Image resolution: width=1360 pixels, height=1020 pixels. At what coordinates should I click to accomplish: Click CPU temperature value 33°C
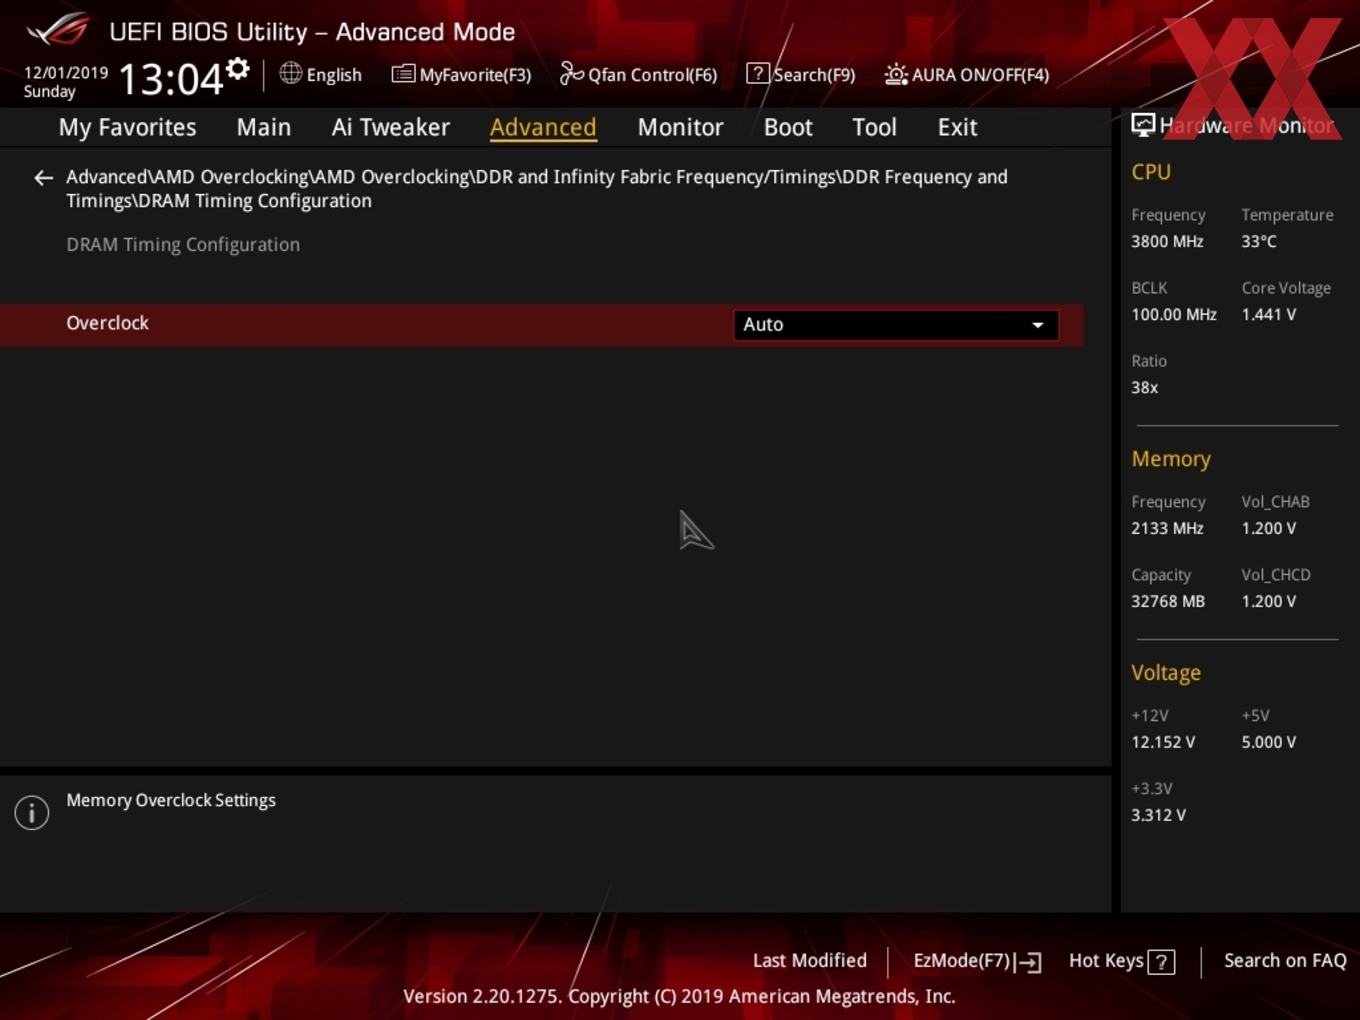[1259, 241]
